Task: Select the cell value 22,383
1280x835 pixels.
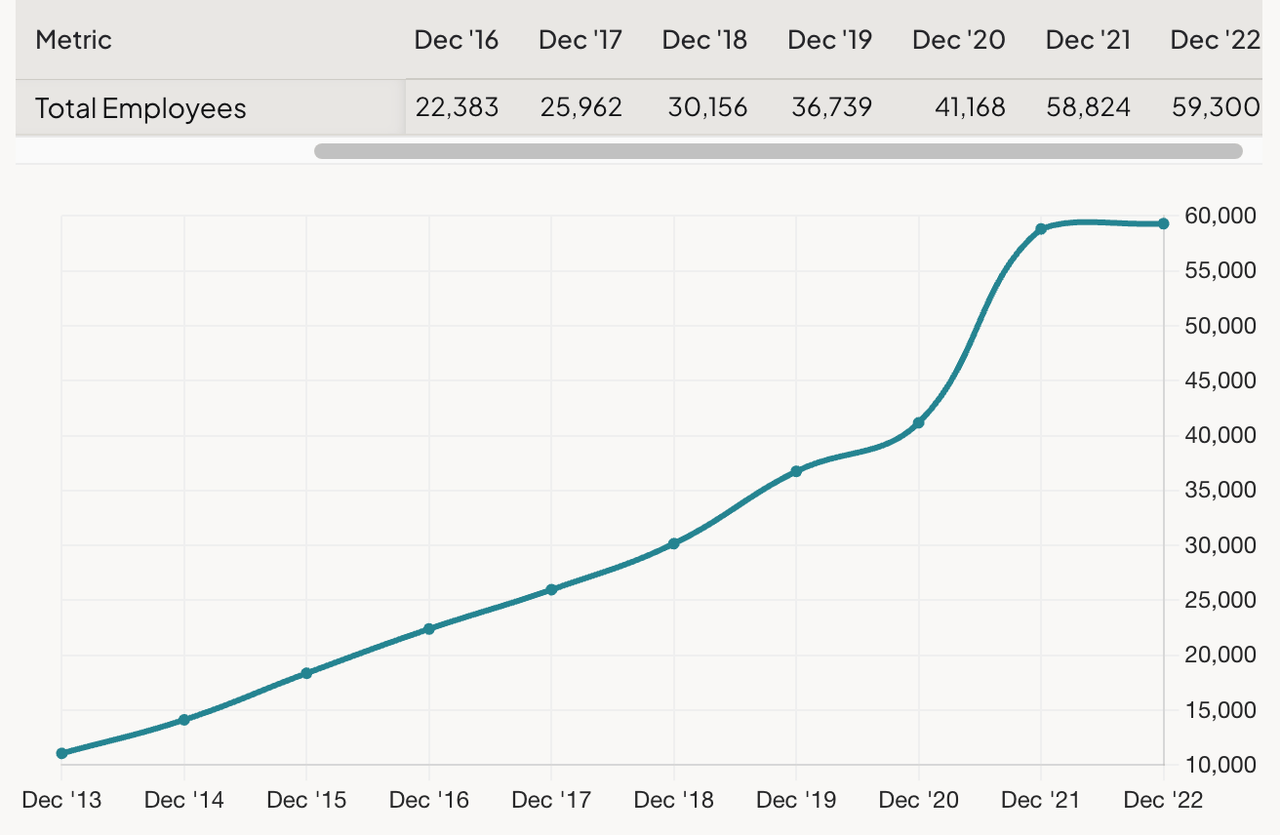Action: (x=457, y=107)
